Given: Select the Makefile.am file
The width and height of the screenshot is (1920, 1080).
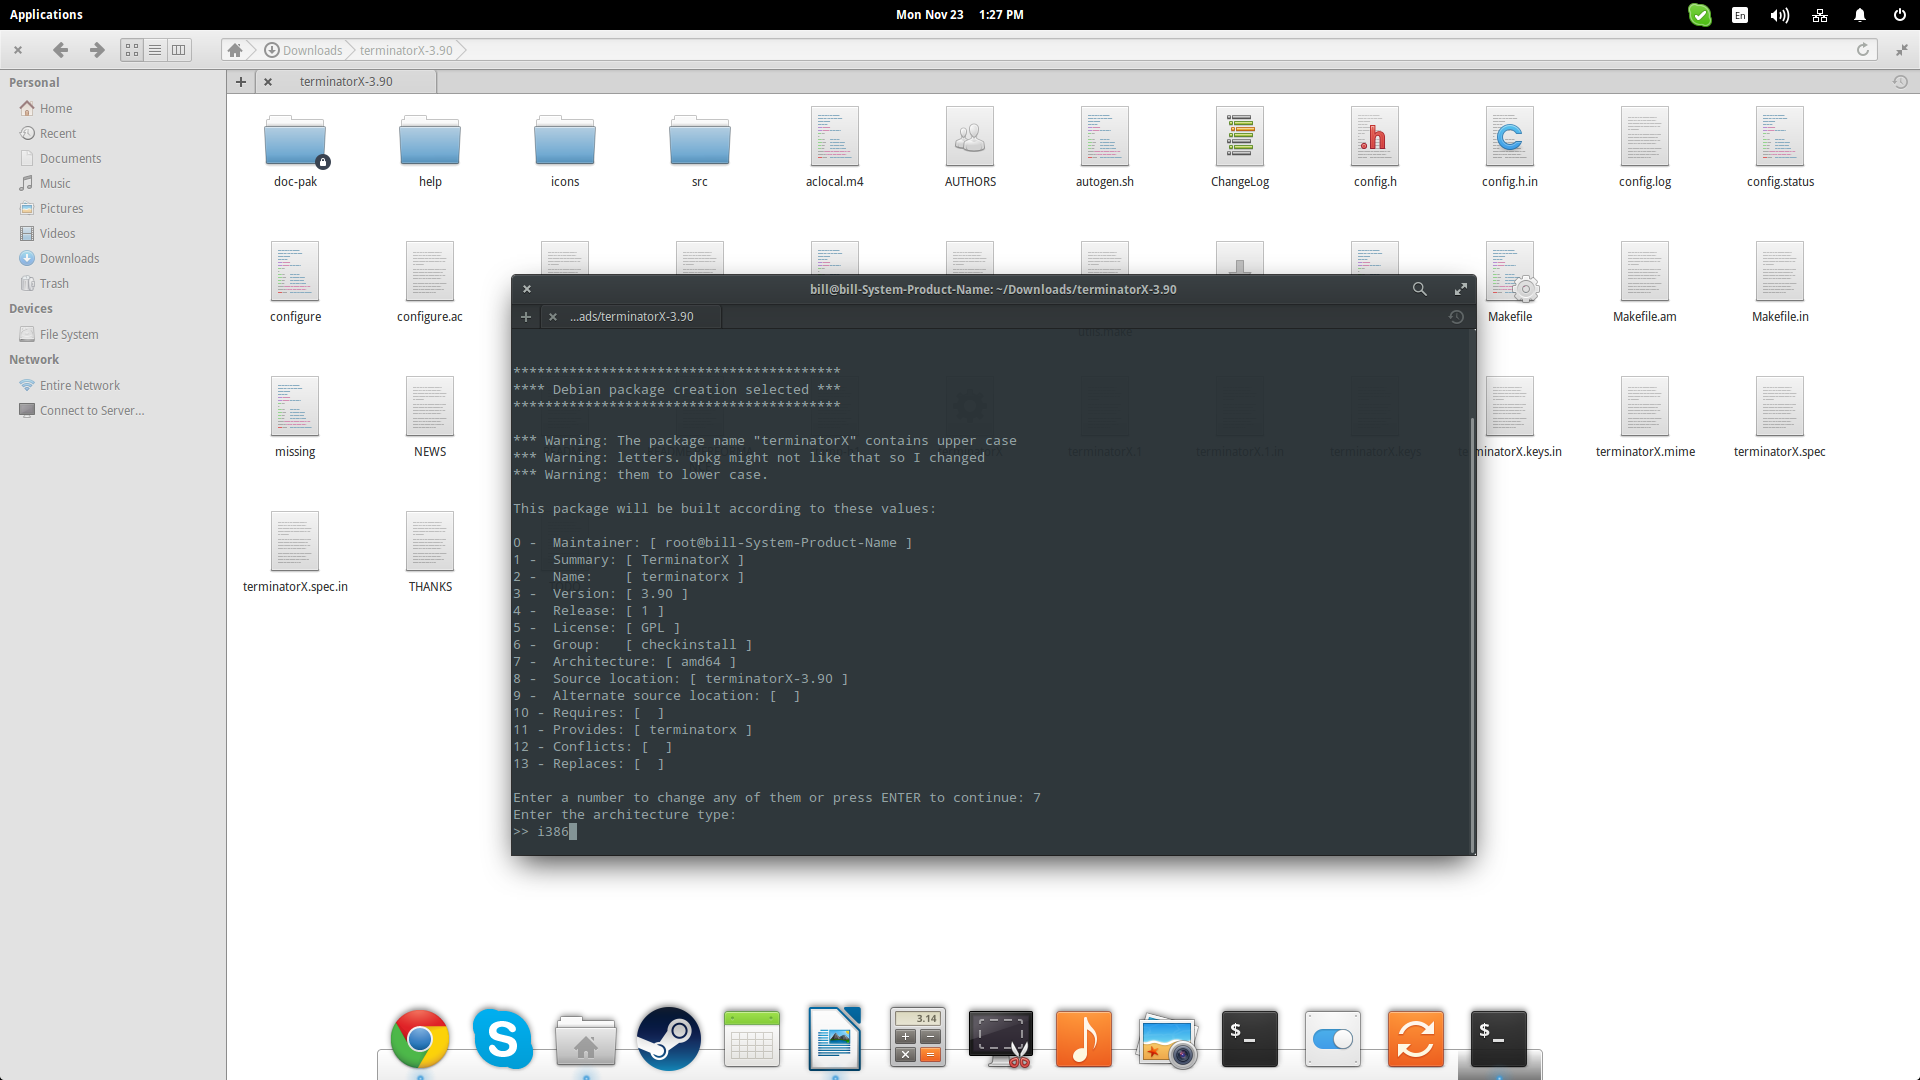Looking at the screenshot, I should [x=1645, y=283].
